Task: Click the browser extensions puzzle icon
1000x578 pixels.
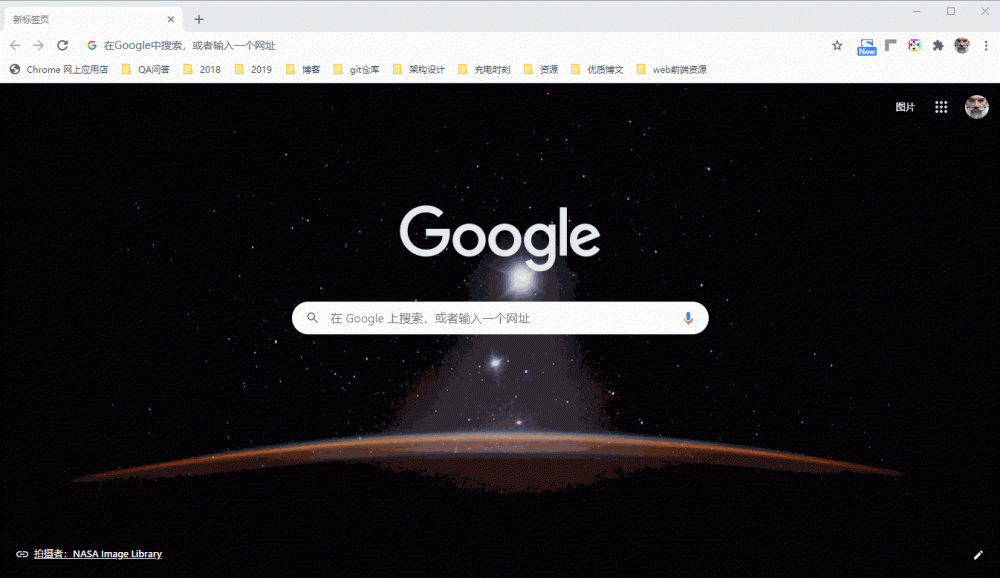Action: pyautogui.click(x=937, y=45)
